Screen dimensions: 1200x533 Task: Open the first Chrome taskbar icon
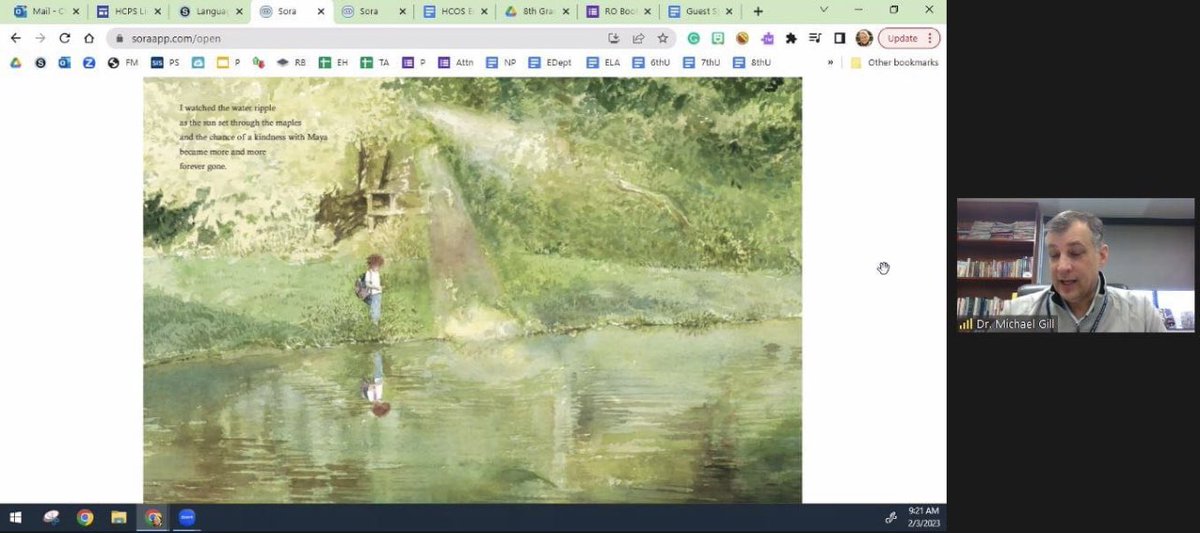85,517
